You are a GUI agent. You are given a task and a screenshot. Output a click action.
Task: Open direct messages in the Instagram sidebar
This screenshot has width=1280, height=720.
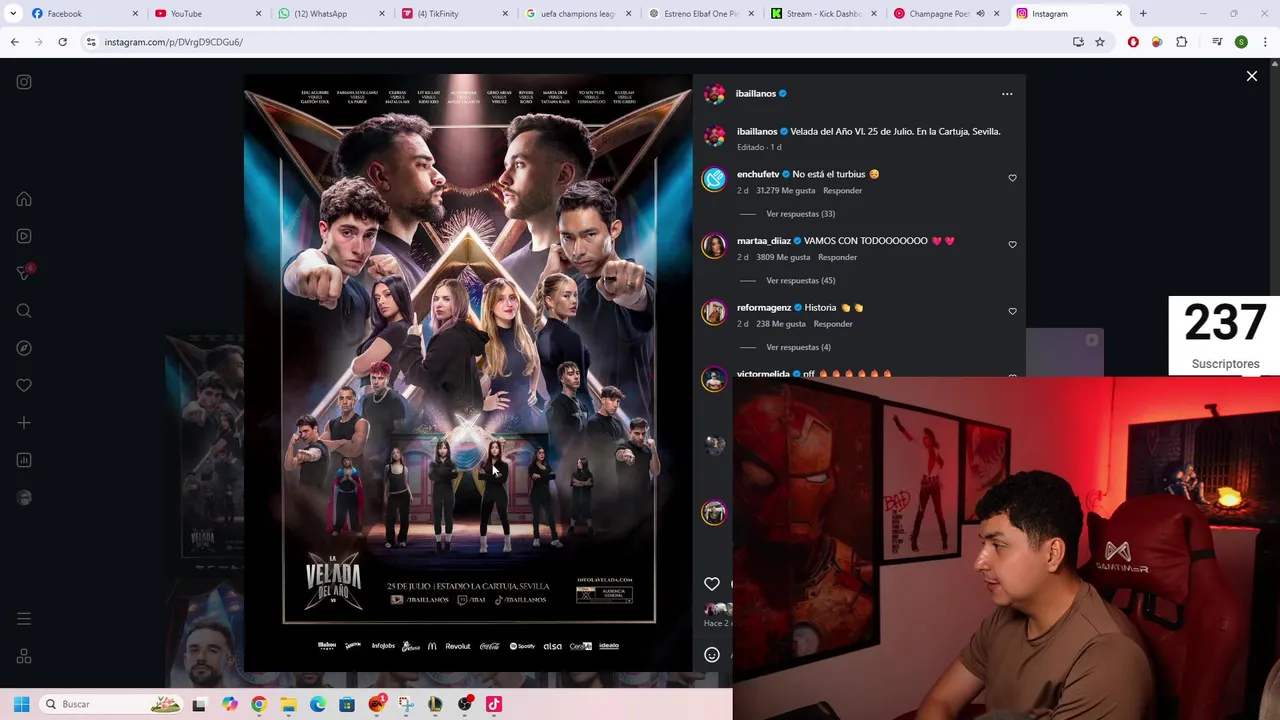pos(24,273)
